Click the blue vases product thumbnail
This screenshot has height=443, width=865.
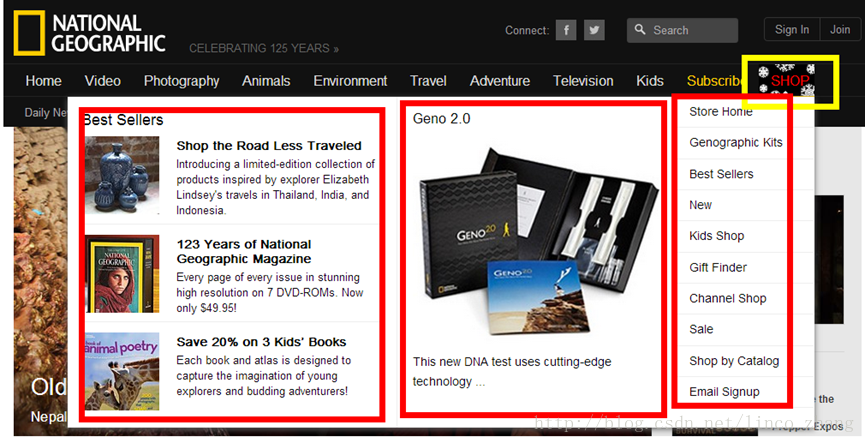click(x=122, y=175)
